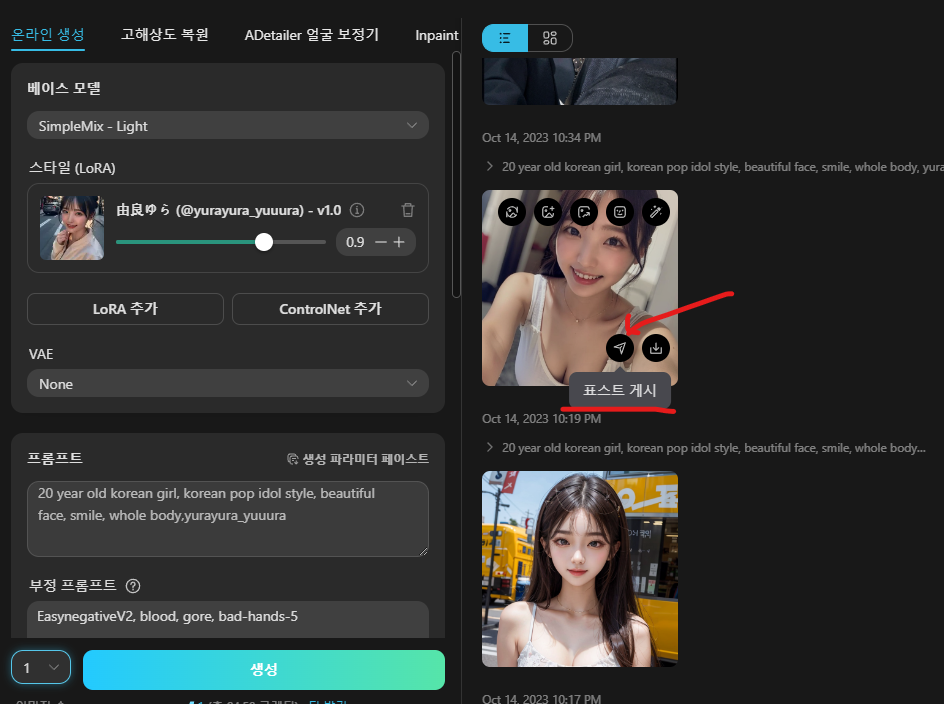The image size is (944, 704).
Task: Click the add image variation icon
Action: pos(547,212)
